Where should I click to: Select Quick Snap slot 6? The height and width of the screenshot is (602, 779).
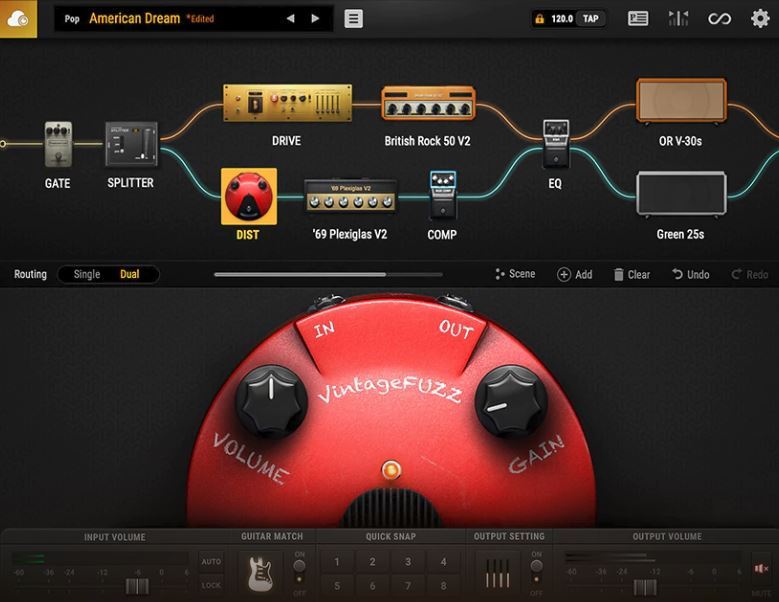(372, 586)
